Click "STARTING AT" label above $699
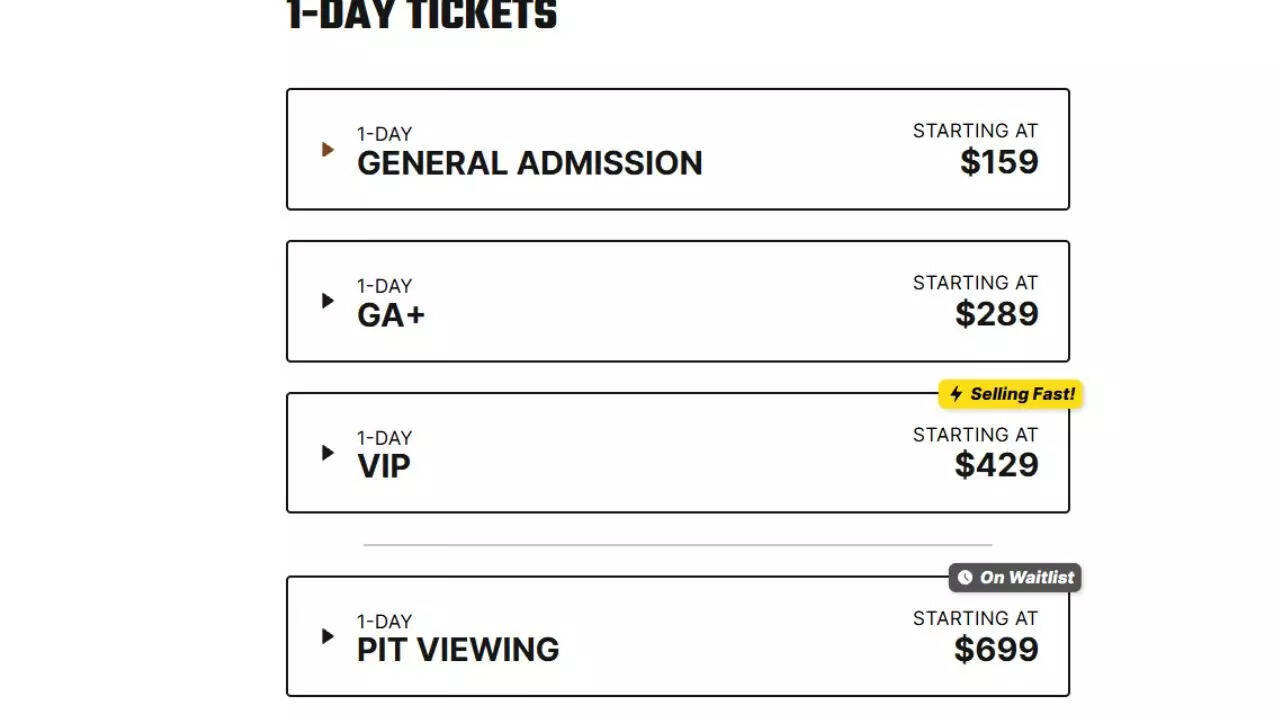The width and height of the screenshot is (1280, 720). pyautogui.click(x=975, y=618)
